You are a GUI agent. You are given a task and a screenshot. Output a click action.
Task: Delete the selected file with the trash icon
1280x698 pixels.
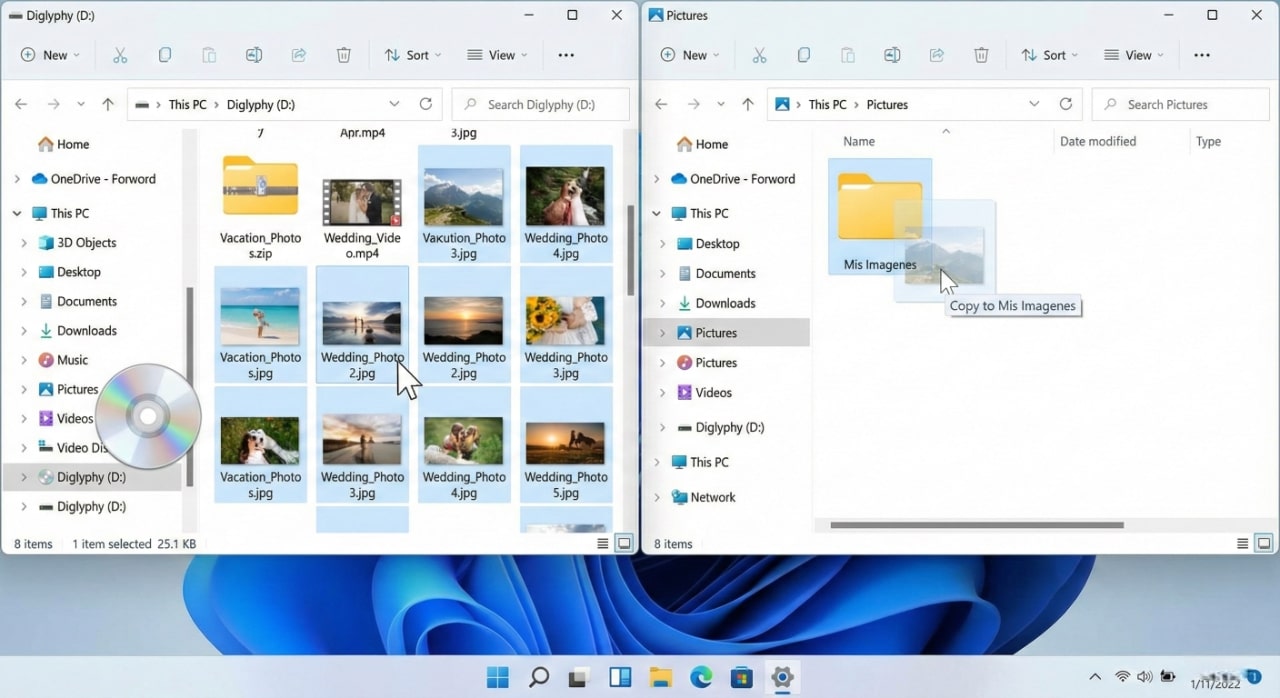[x=344, y=55]
